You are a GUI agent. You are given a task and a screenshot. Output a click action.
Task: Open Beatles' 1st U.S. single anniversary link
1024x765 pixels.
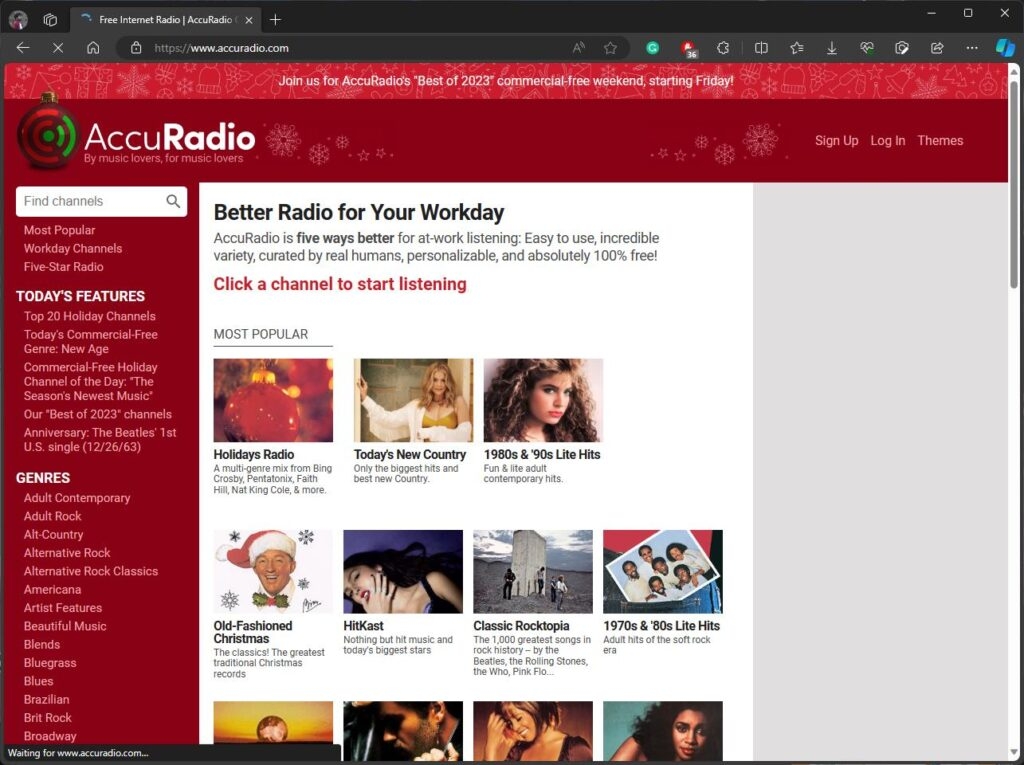(100, 440)
